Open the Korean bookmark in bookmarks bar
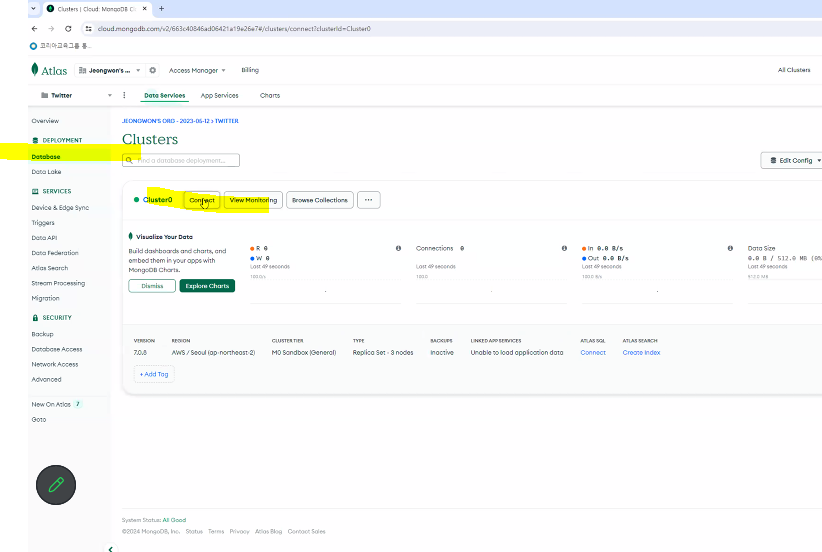This screenshot has width=822, height=552. point(60,46)
